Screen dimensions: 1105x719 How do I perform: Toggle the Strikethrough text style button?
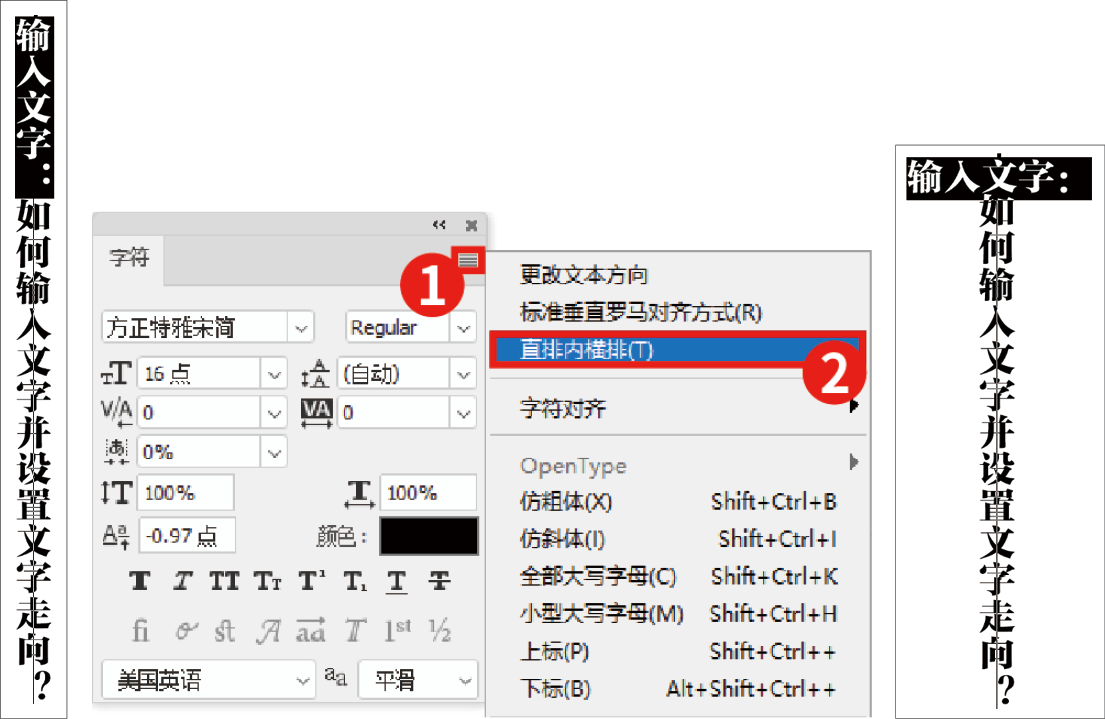click(439, 581)
